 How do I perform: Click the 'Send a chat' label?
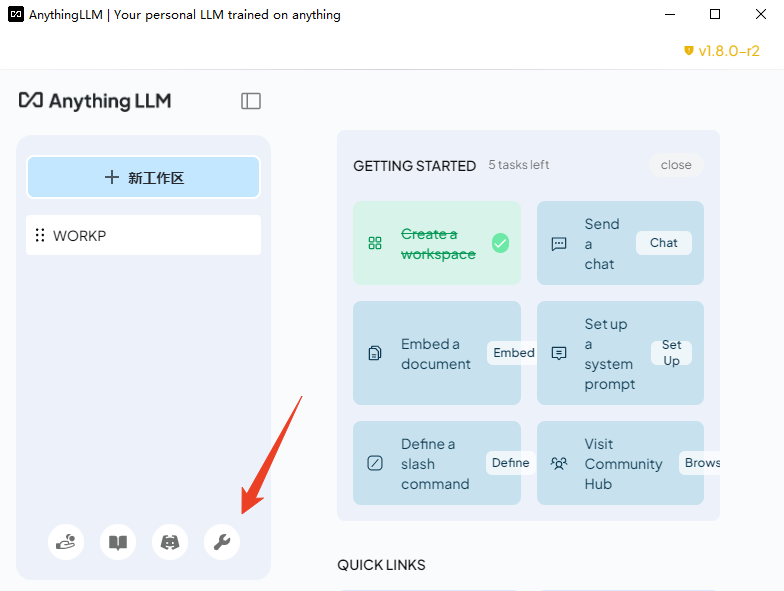point(602,244)
